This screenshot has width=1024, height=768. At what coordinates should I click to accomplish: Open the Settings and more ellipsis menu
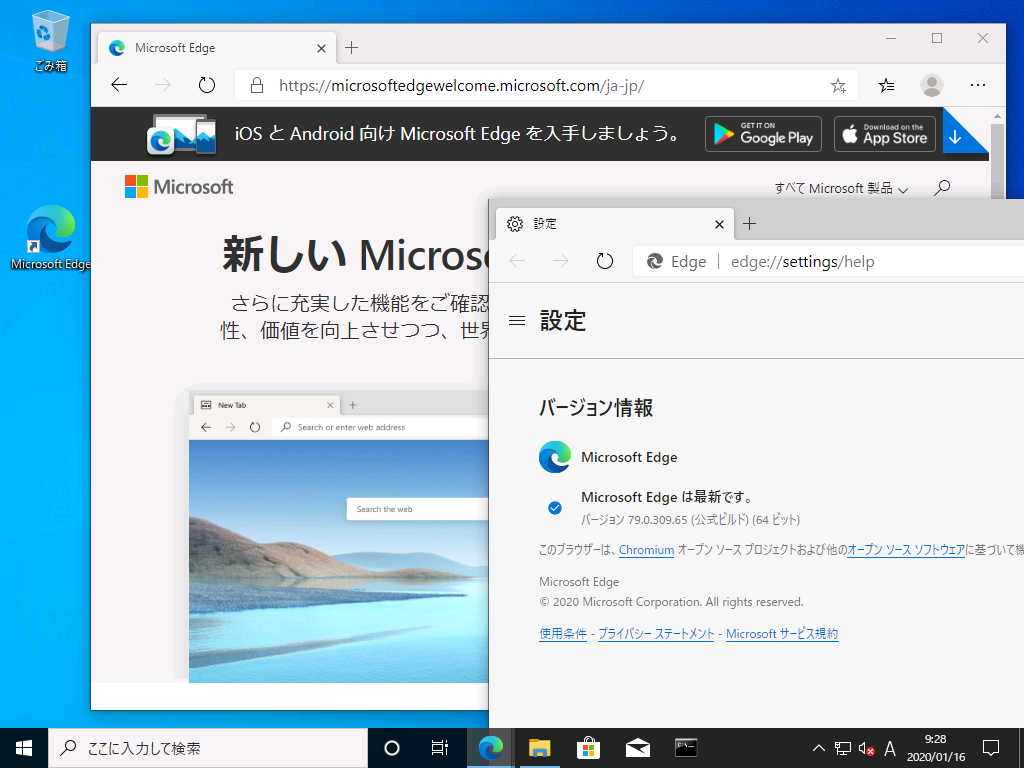[978, 85]
